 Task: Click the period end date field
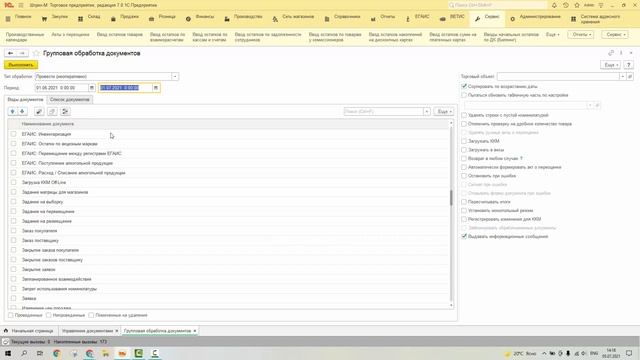[126, 88]
